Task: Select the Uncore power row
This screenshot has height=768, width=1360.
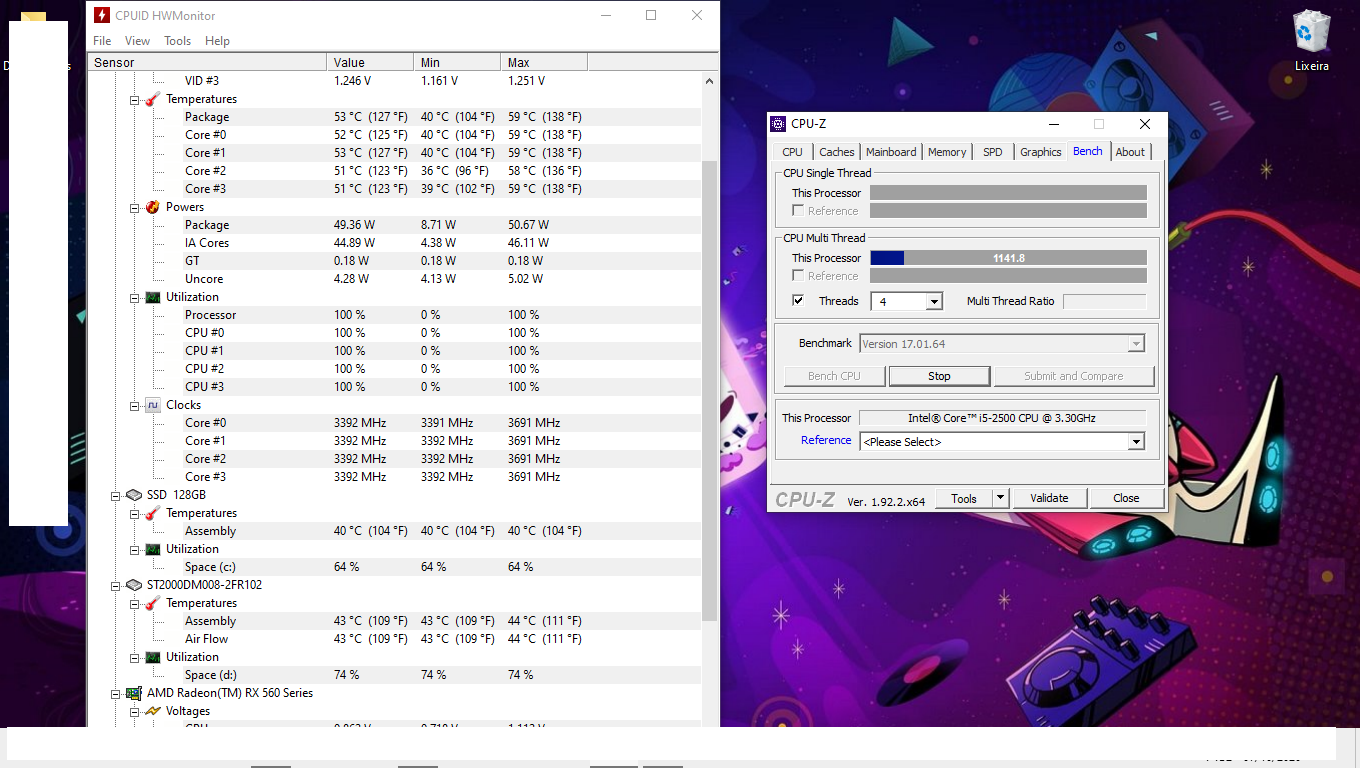Action: tap(395, 279)
